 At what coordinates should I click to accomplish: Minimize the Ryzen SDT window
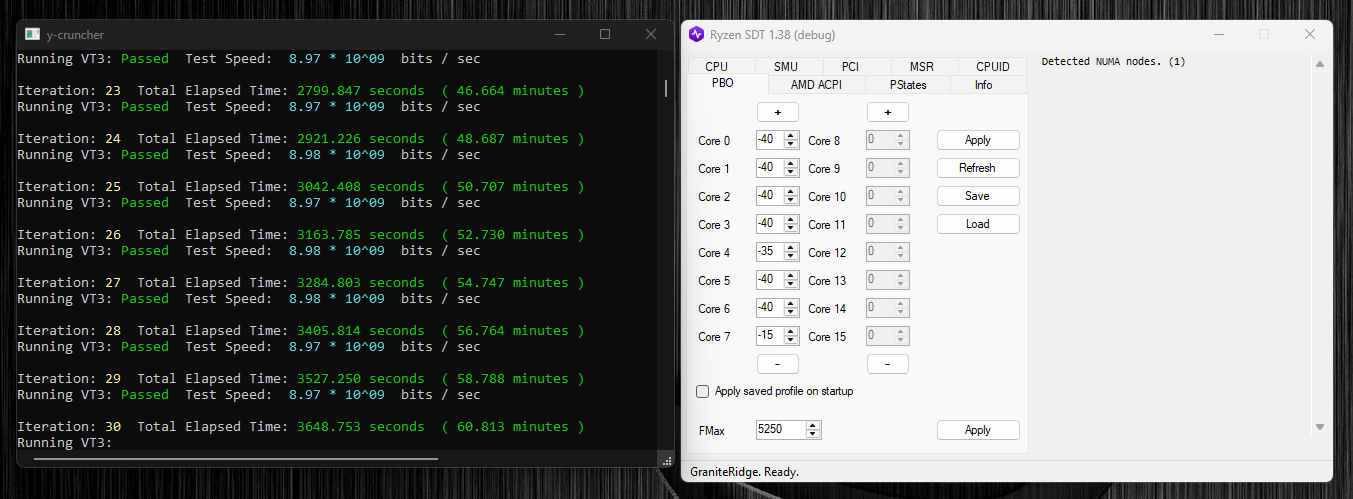[1218, 34]
